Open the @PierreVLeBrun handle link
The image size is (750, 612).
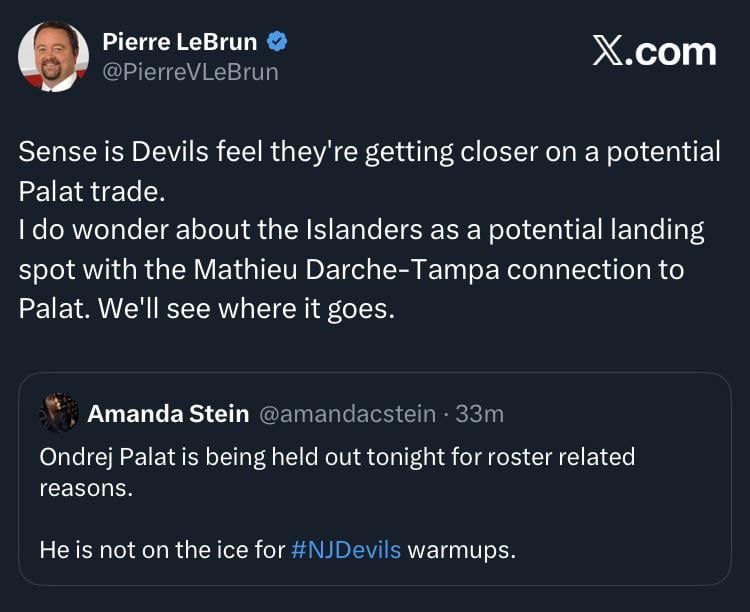click(x=191, y=72)
